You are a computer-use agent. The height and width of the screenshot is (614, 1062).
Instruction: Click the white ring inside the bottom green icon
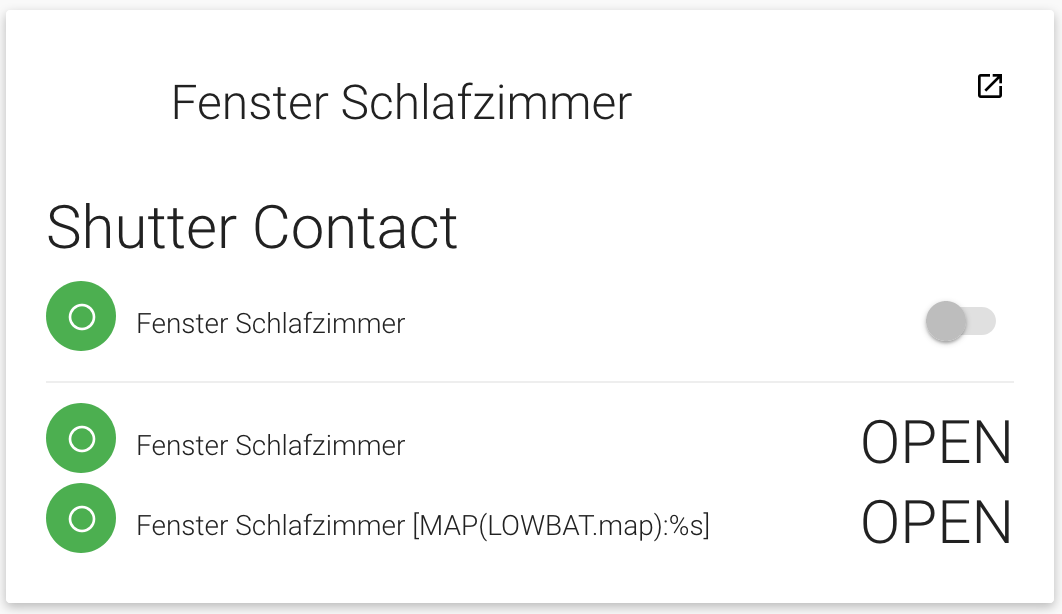[x=81, y=518]
